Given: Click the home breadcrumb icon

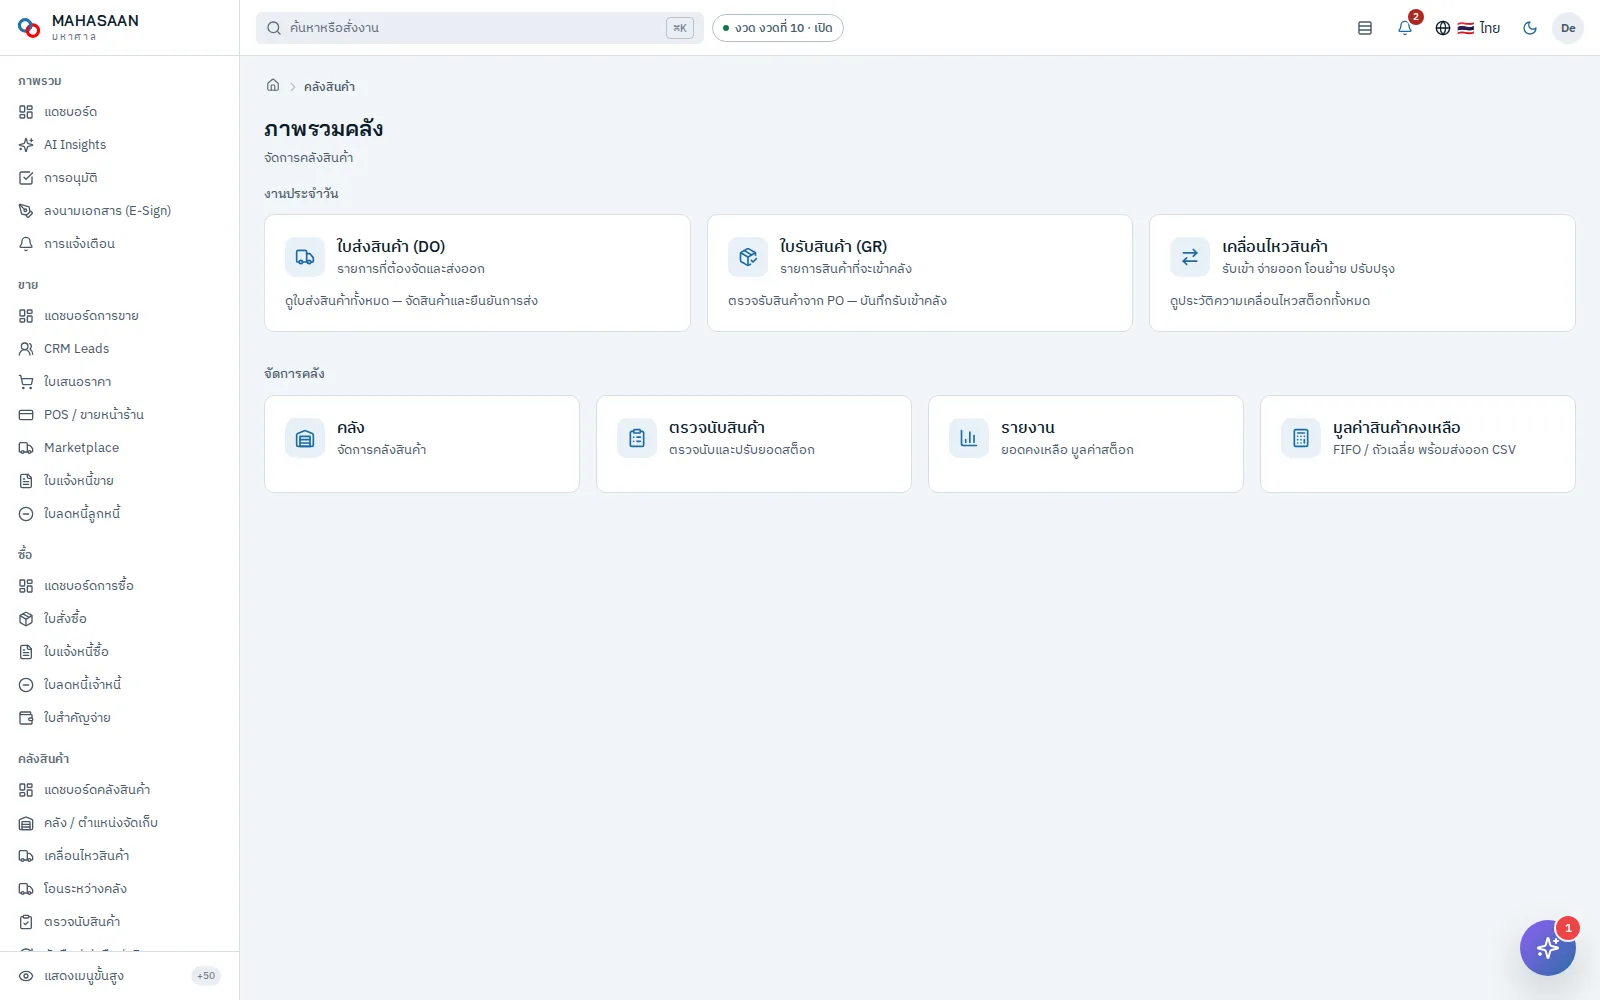Looking at the screenshot, I should (273, 86).
